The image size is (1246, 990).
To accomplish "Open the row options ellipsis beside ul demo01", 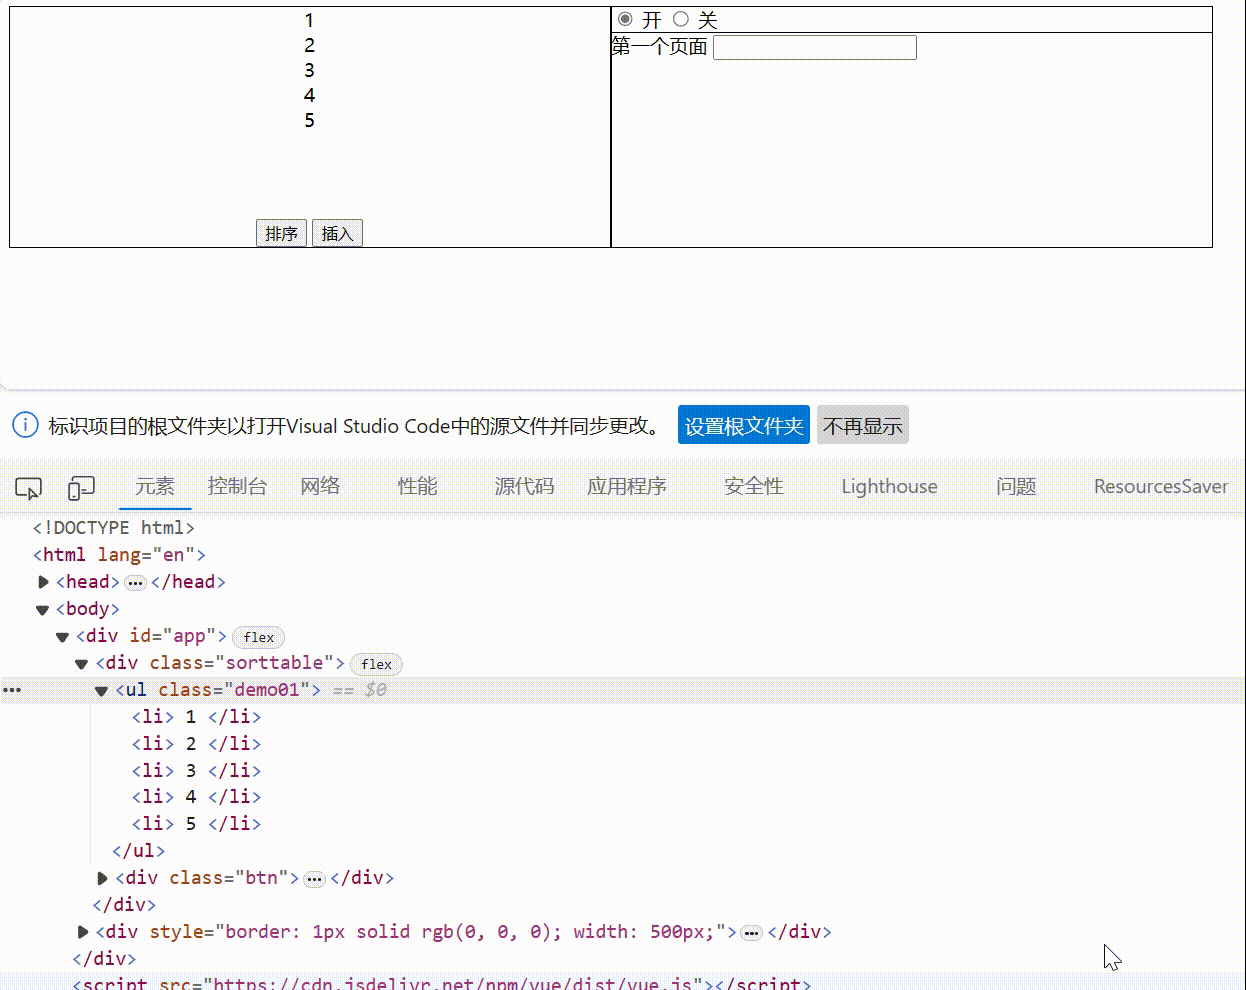I will click(12, 690).
